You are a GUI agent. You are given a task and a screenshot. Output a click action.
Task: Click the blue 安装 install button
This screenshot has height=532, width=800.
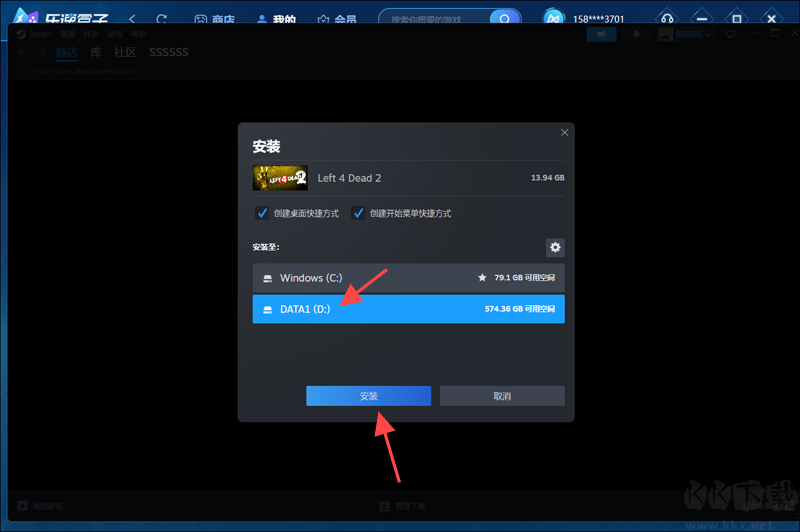368,396
